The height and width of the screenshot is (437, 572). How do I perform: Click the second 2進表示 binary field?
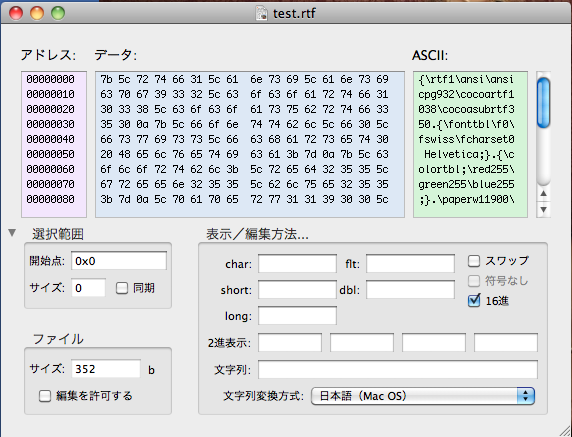point(362,343)
